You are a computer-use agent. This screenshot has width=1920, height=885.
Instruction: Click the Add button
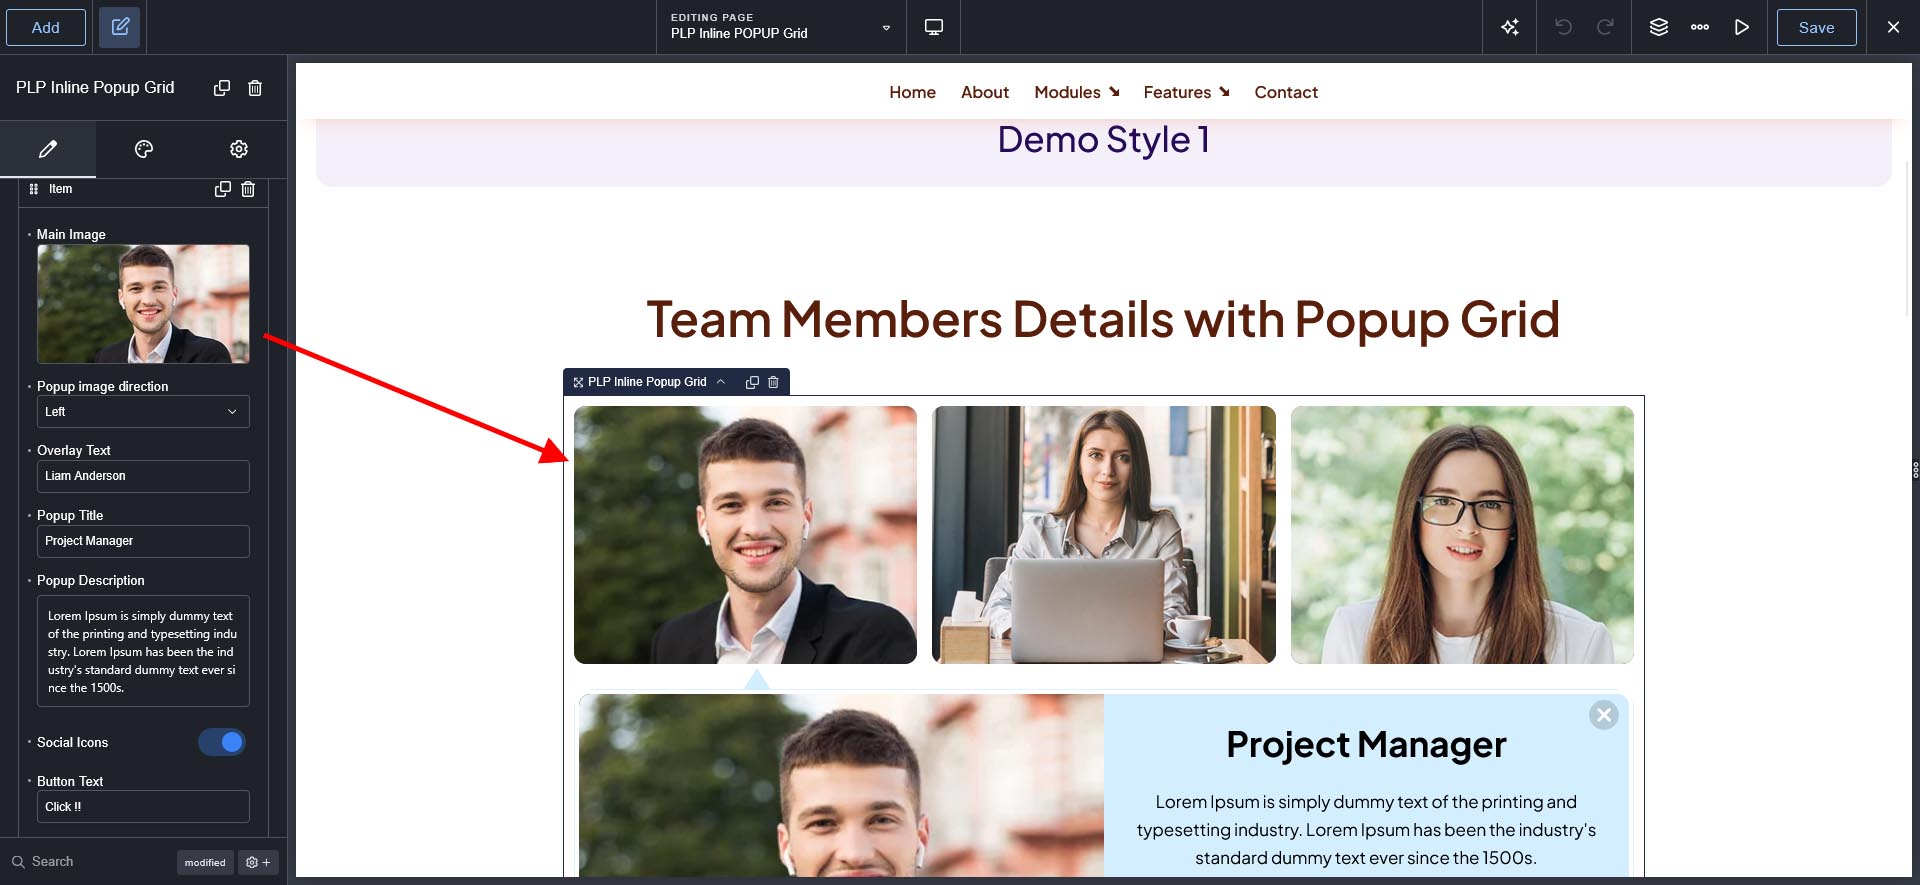tap(46, 27)
